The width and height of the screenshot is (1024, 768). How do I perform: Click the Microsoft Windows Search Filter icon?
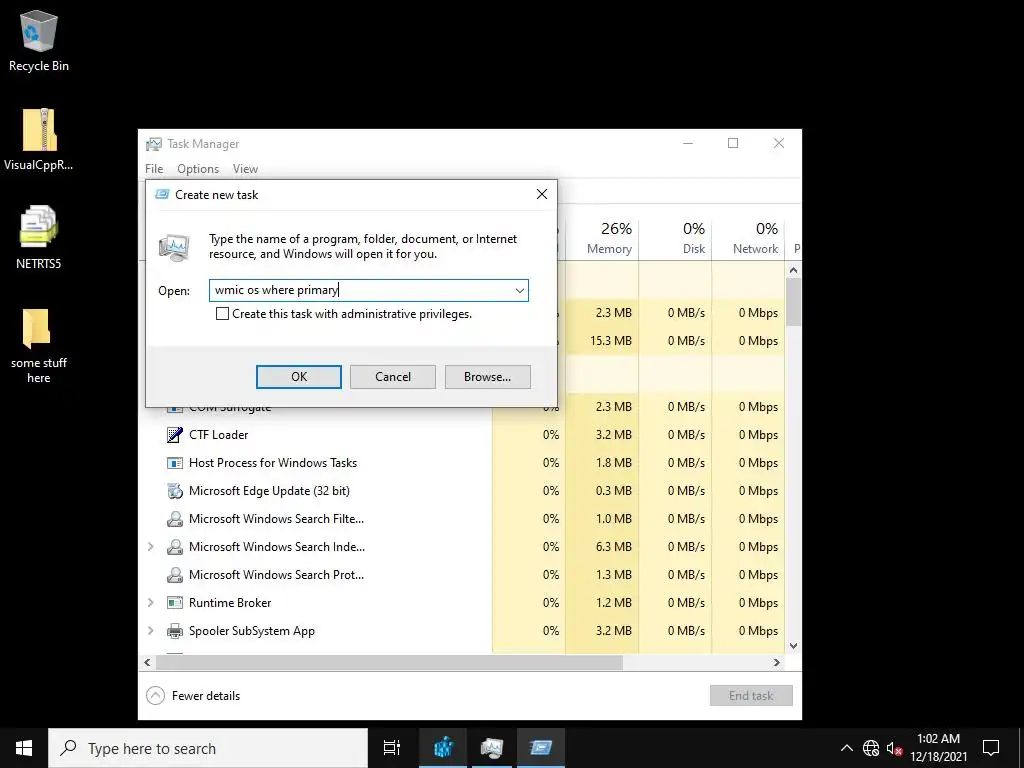(174, 519)
